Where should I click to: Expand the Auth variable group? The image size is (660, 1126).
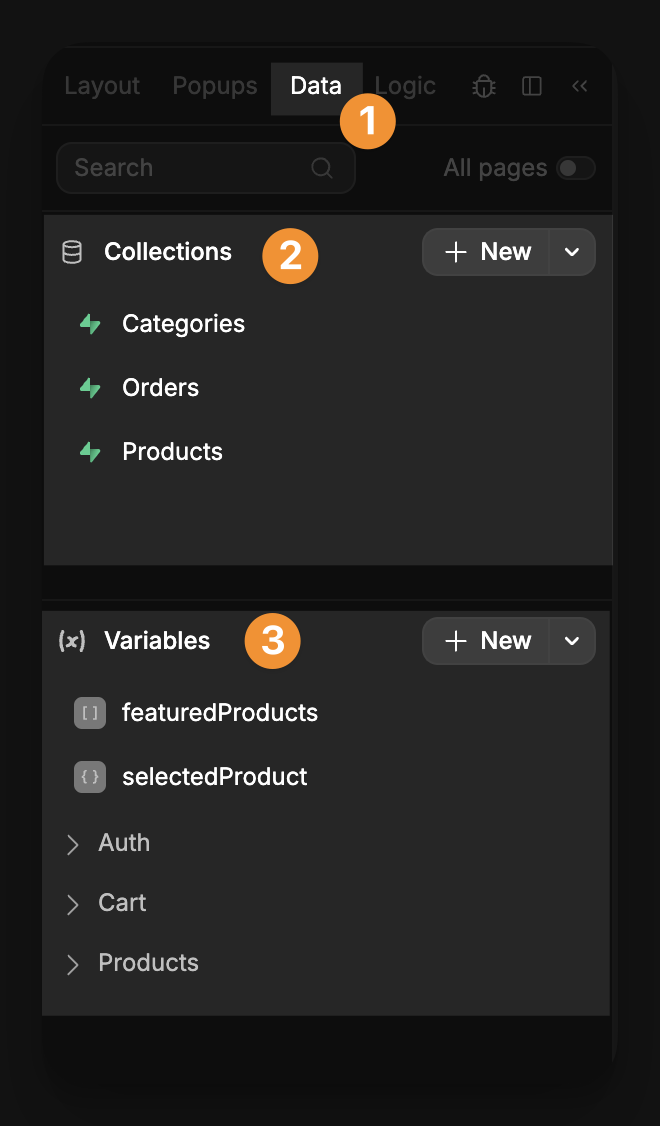71,843
